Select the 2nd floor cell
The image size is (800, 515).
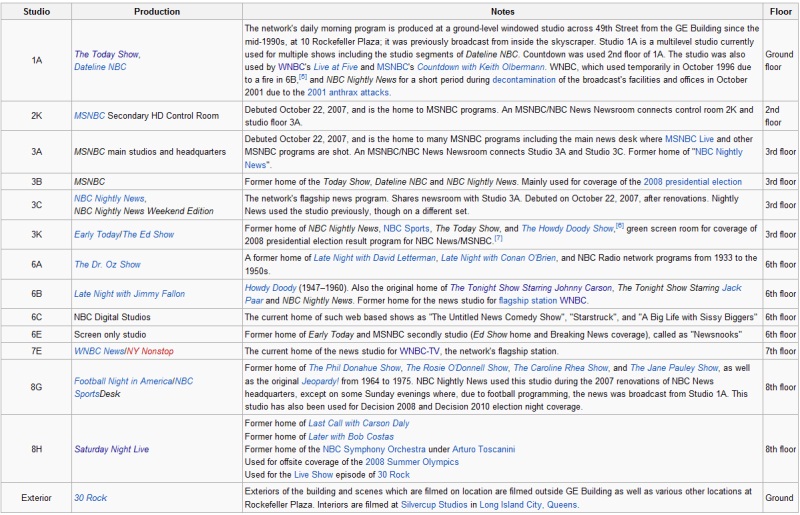[x=781, y=116]
